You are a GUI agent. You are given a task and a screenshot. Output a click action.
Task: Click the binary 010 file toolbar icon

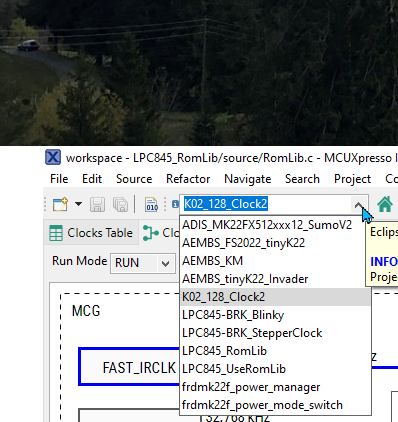point(152,204)
